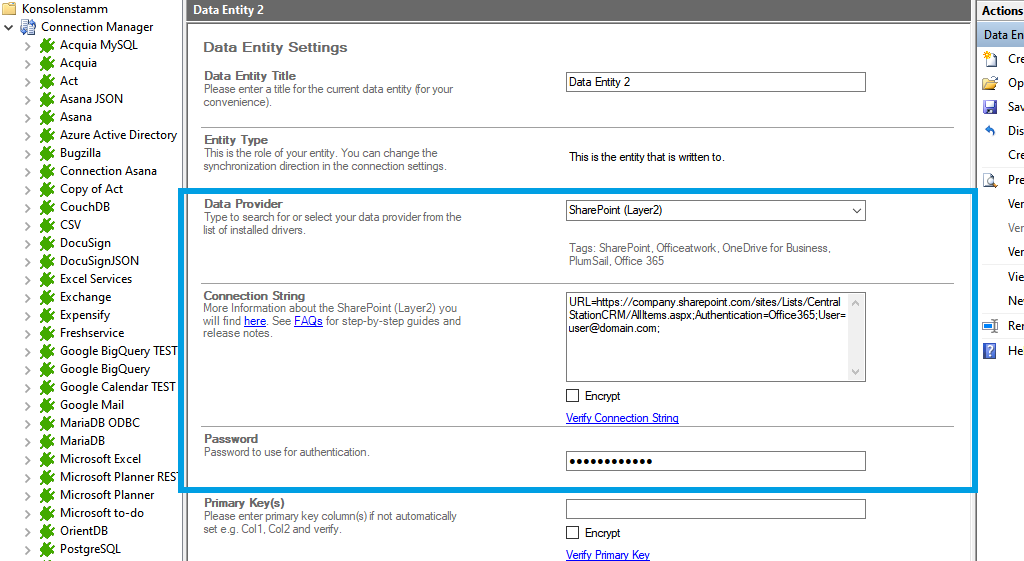This screenshot has width=1024, height=561.
Task: Open the SharePoint (Layer2) data provider dropdown
Action: (x=856, y=211)
